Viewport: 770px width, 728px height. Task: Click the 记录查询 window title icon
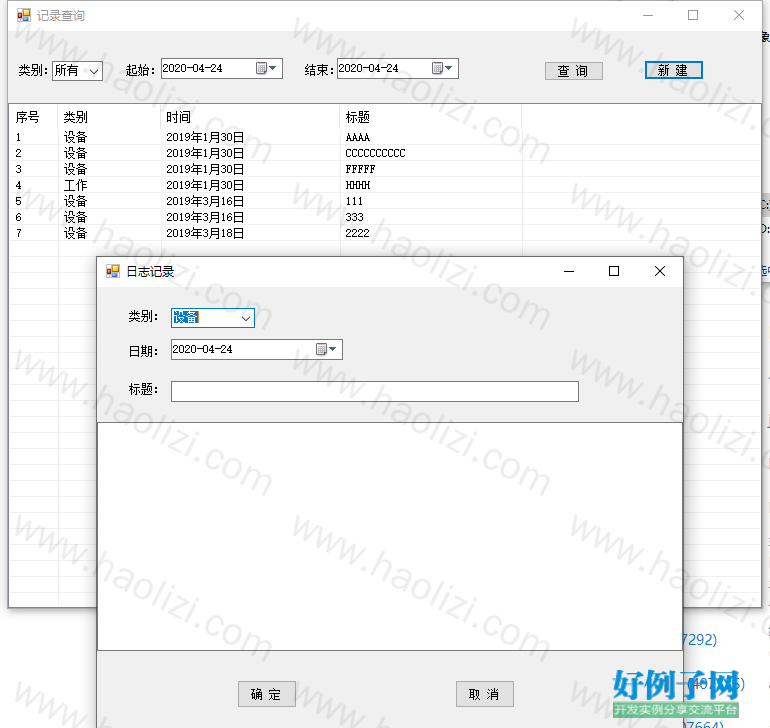(24, 15)
